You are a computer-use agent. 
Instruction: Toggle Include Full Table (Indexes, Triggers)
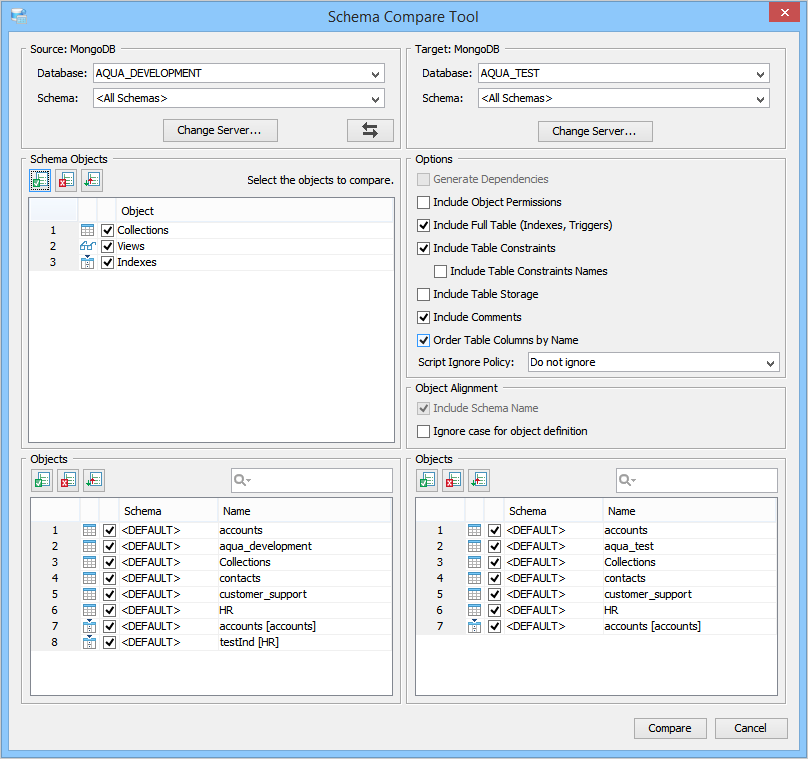coord(423,225)
